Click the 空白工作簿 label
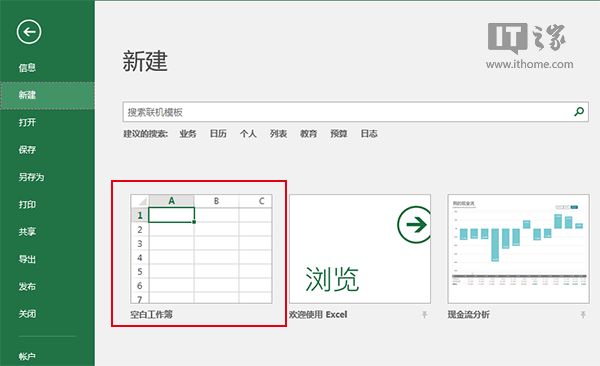This screenshot has height=366, width=600. point(152,315)
